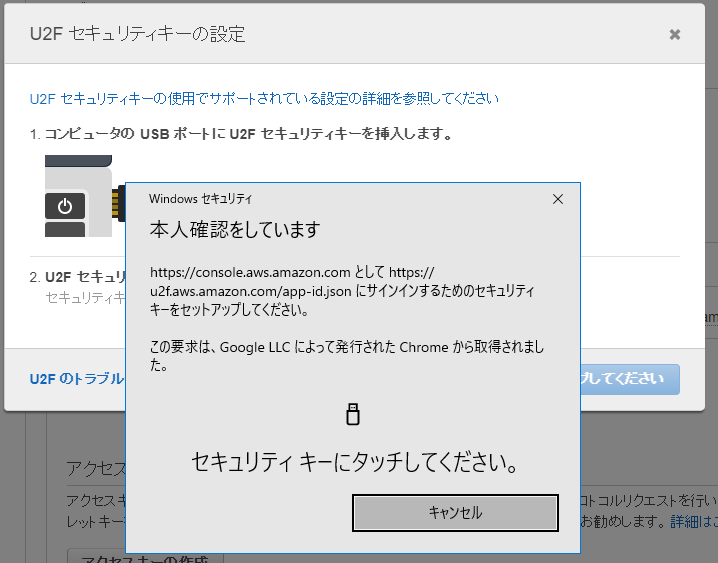Open the U2F supported settings details link
The height and width of the screenshot is (563, 718).
264,98
